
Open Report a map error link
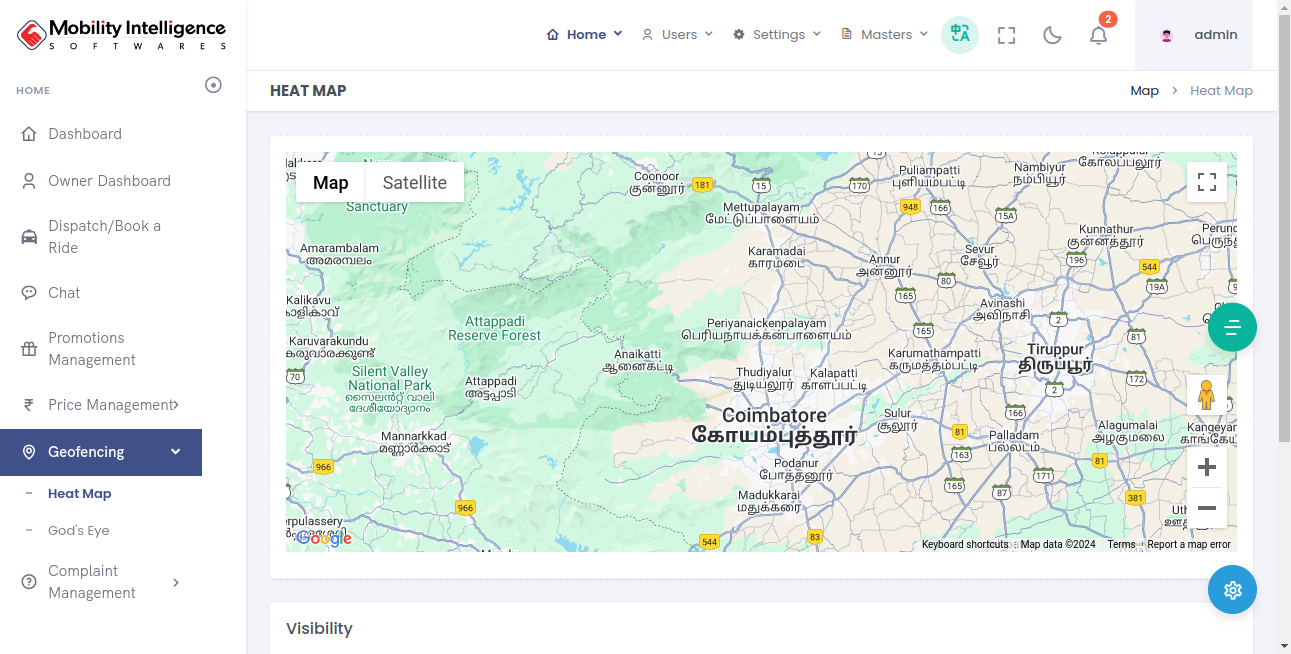1188,545
